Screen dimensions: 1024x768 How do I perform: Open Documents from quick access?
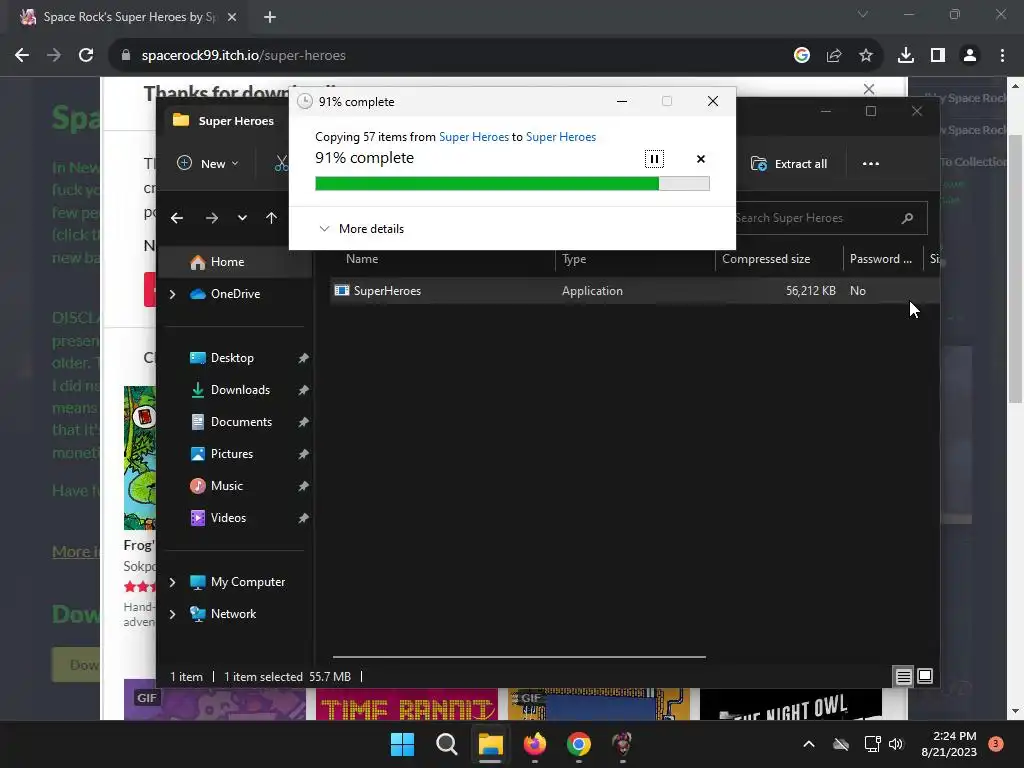pos(241,422)
